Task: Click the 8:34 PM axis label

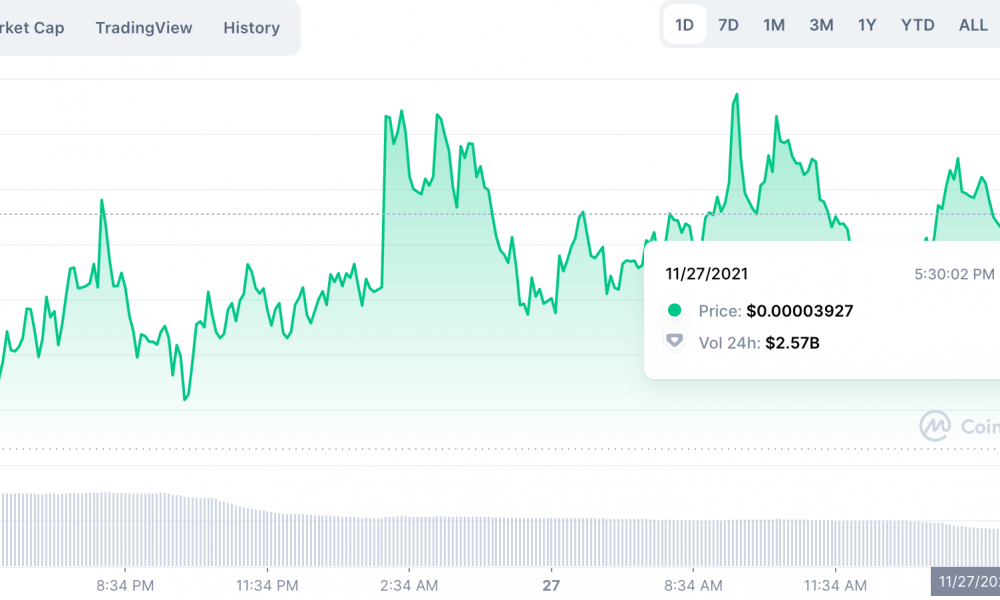Action: click(125, 585)
